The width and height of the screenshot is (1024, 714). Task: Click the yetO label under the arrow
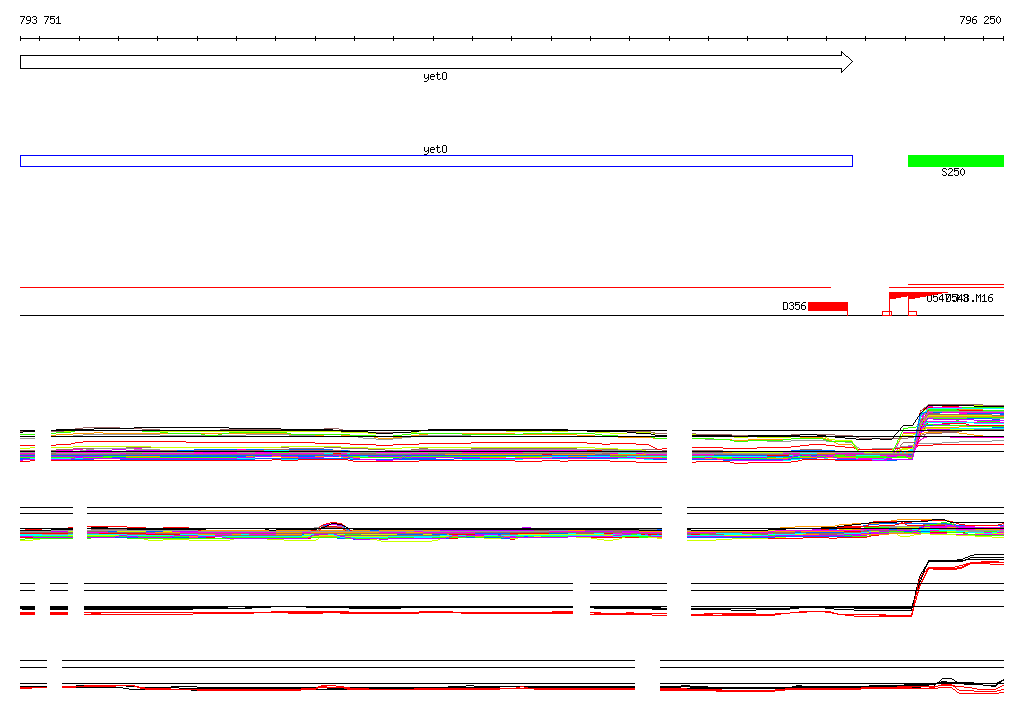435,76
